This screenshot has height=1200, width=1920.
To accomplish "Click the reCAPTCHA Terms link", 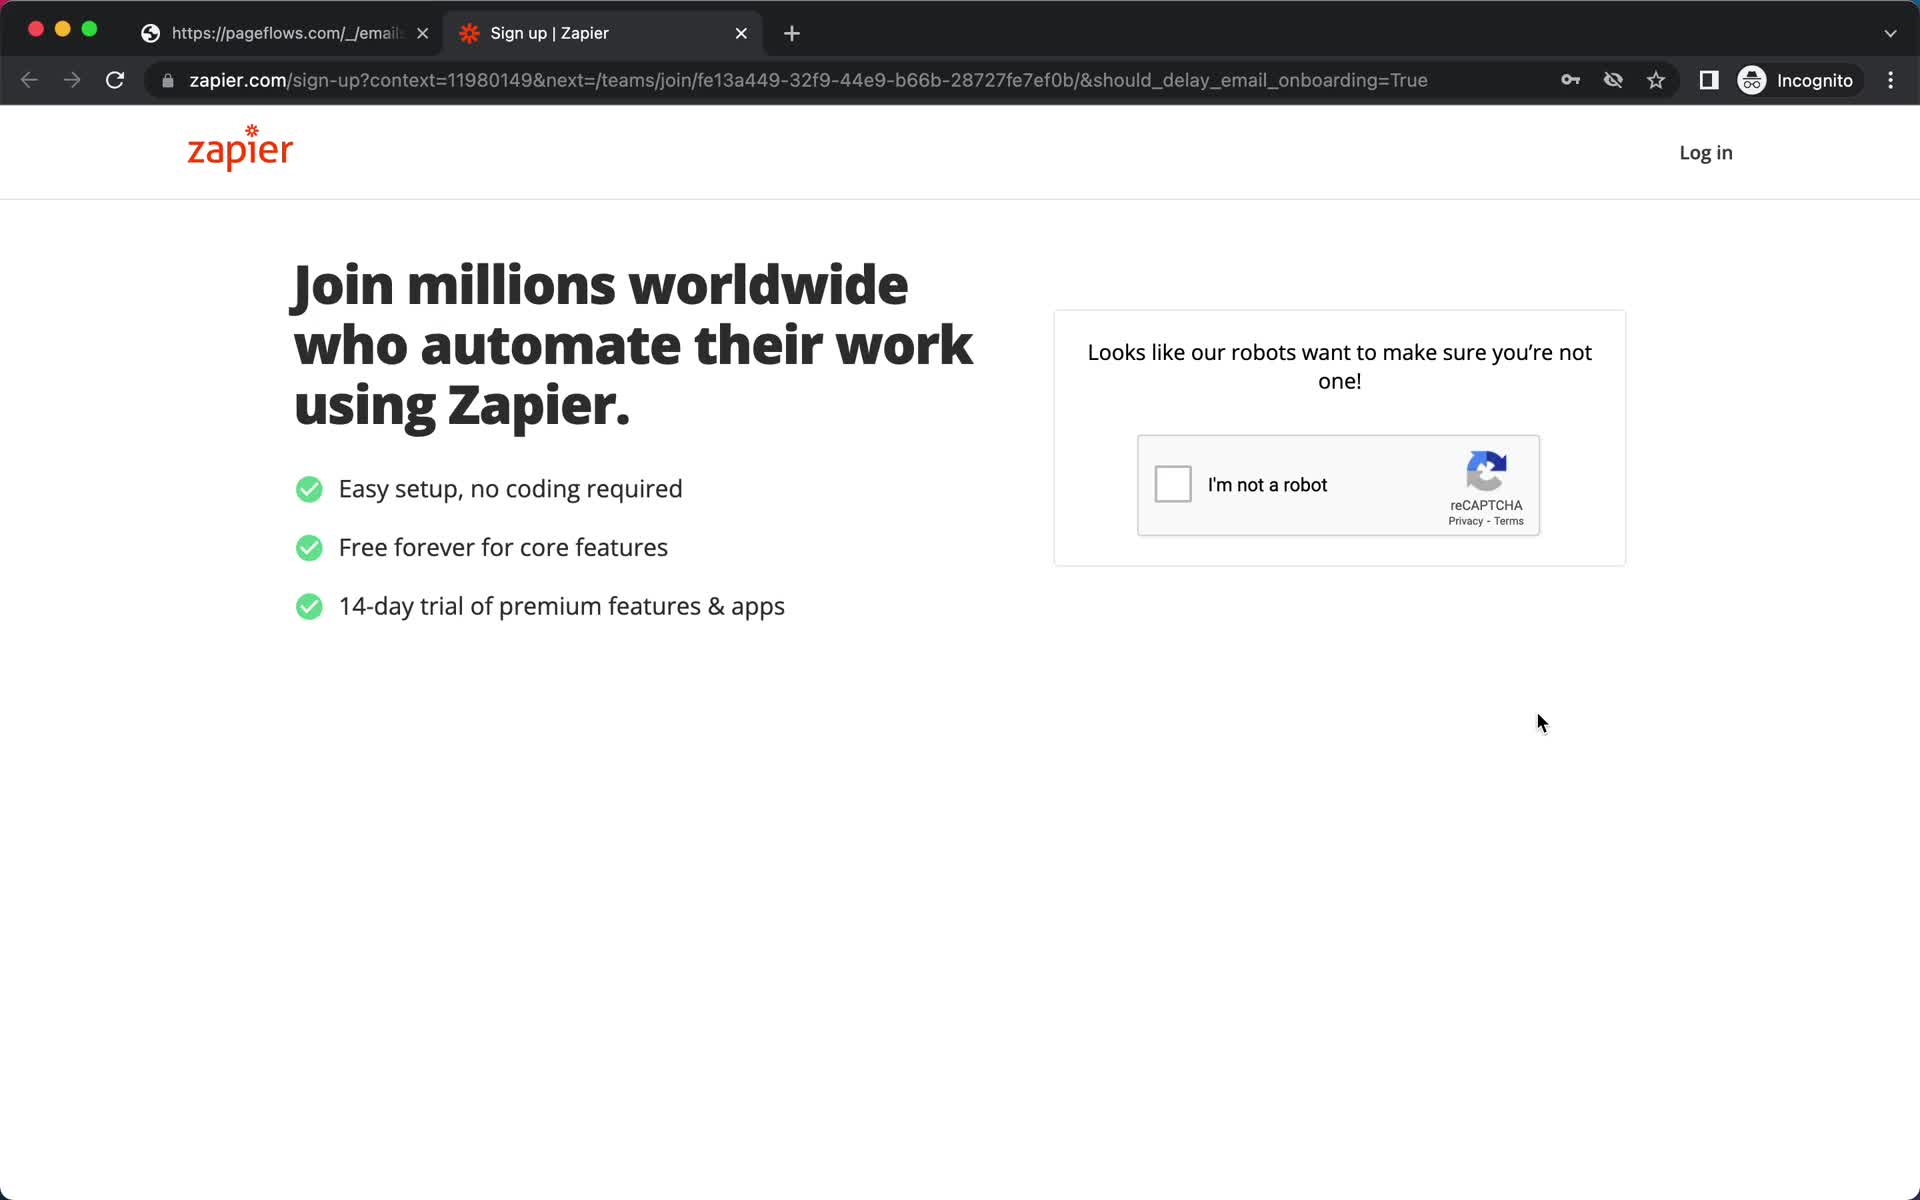I will point(1509,521).
